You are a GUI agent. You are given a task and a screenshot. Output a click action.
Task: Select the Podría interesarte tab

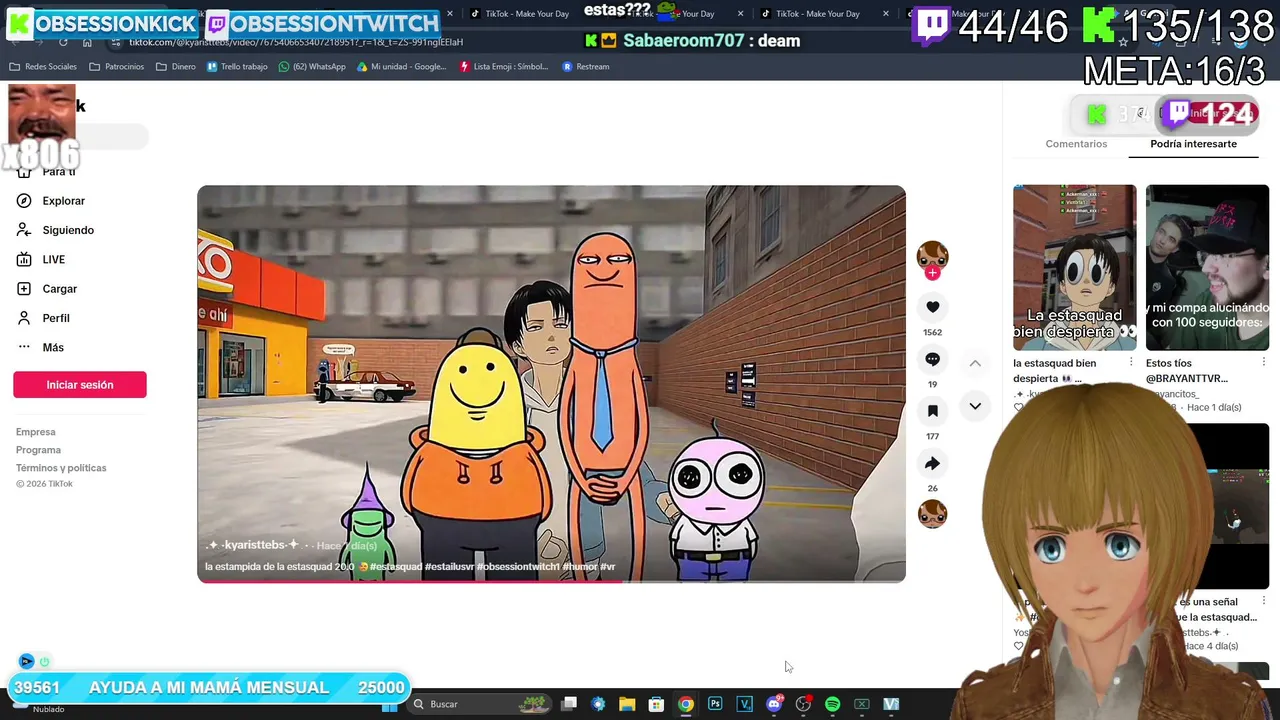(1193, 144)
